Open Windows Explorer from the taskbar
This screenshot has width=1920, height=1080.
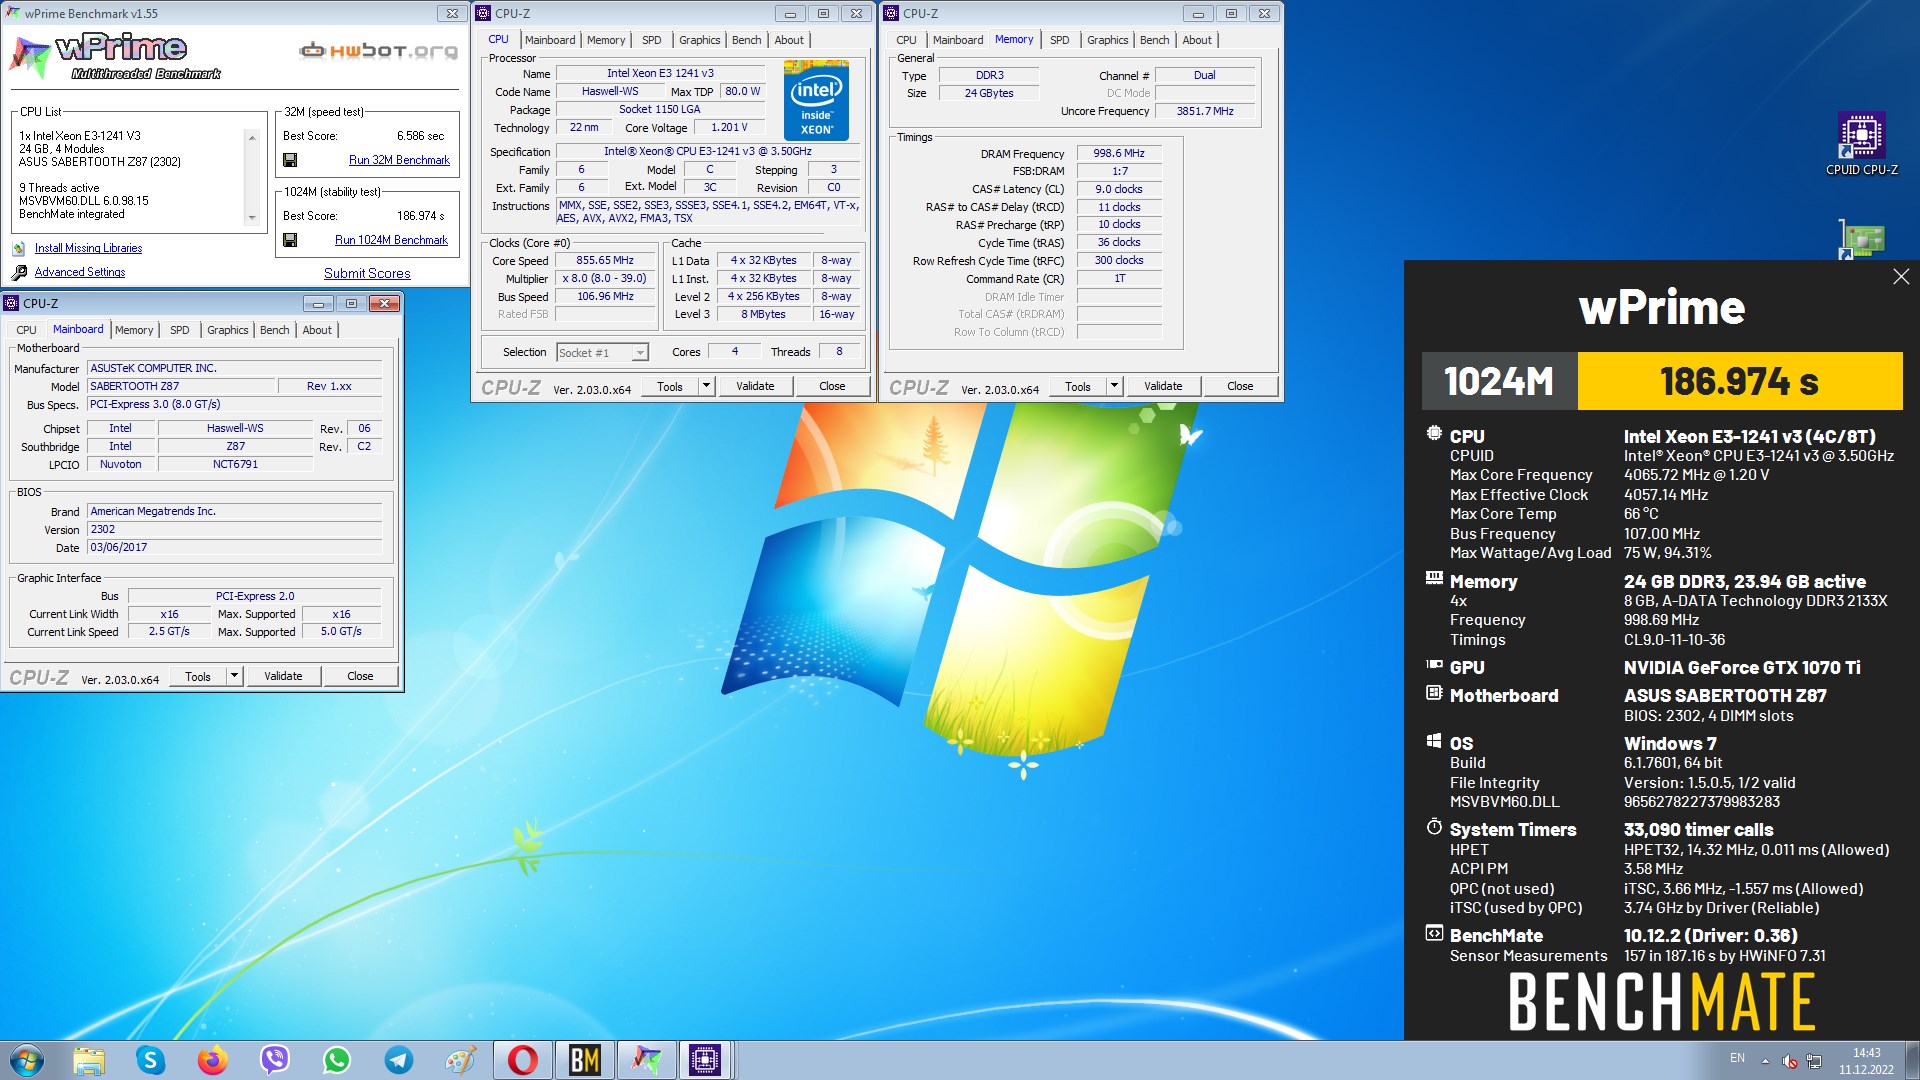point(88,1060)
